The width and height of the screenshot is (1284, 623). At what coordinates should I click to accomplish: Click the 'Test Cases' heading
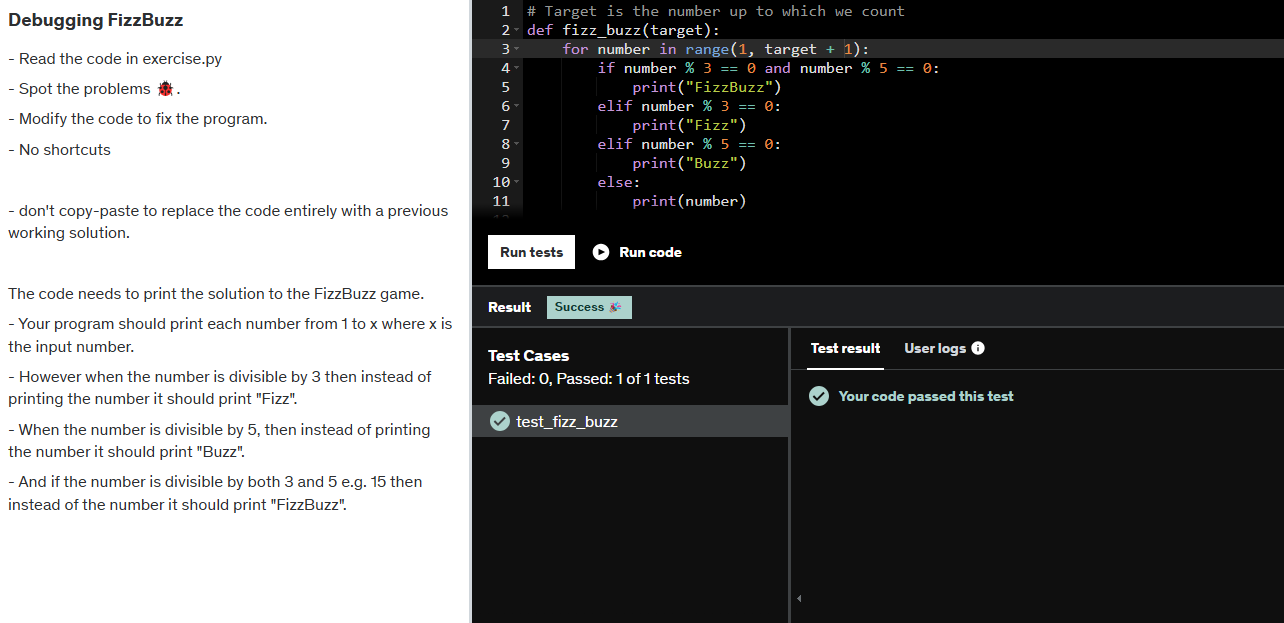528,356
